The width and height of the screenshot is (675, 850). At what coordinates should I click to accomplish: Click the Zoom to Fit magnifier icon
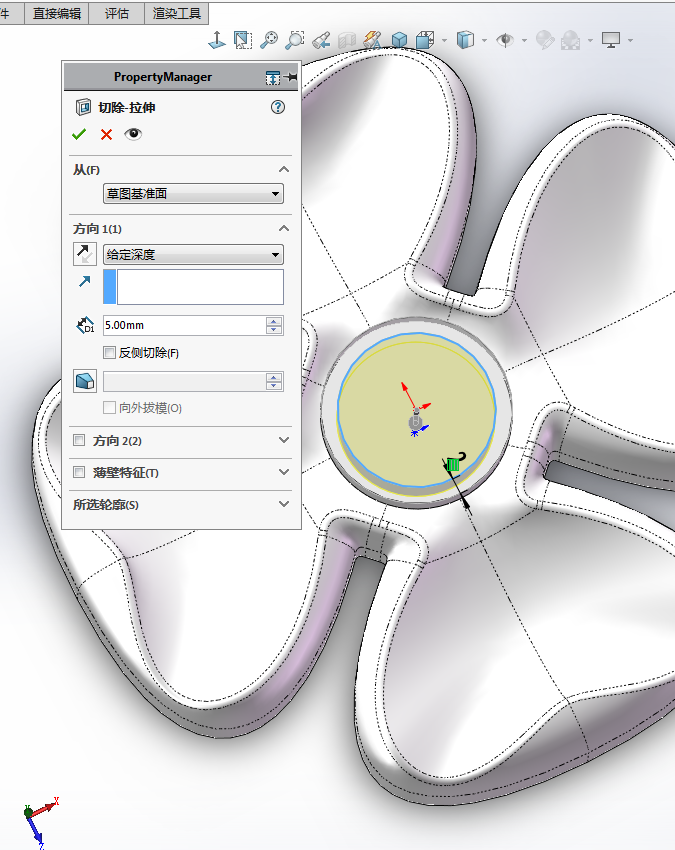click(x=269, y=40)
